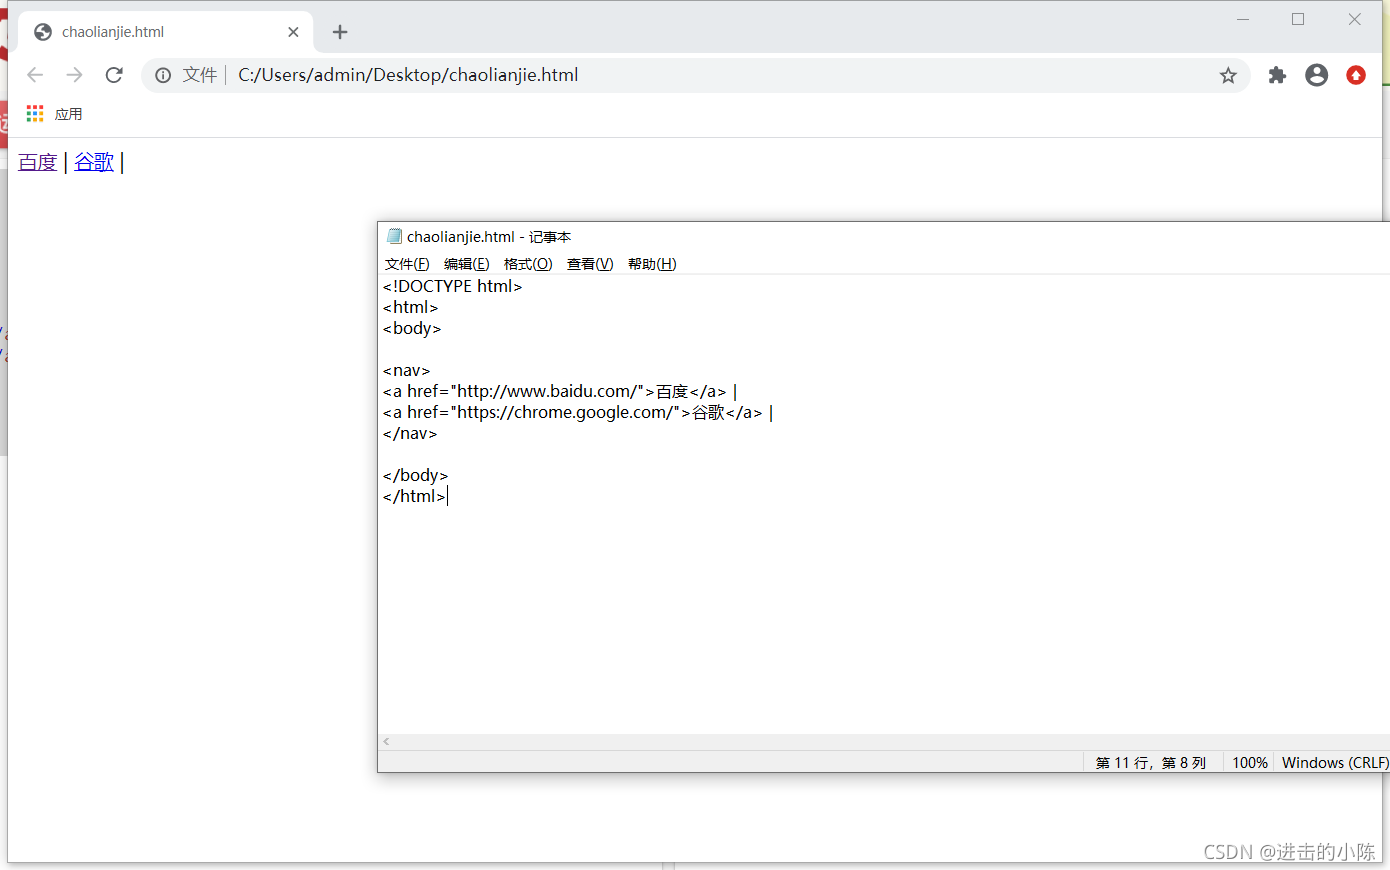Open the 应用 apps grid shortcut
The image size is (1390, 870).
[35, 114]
